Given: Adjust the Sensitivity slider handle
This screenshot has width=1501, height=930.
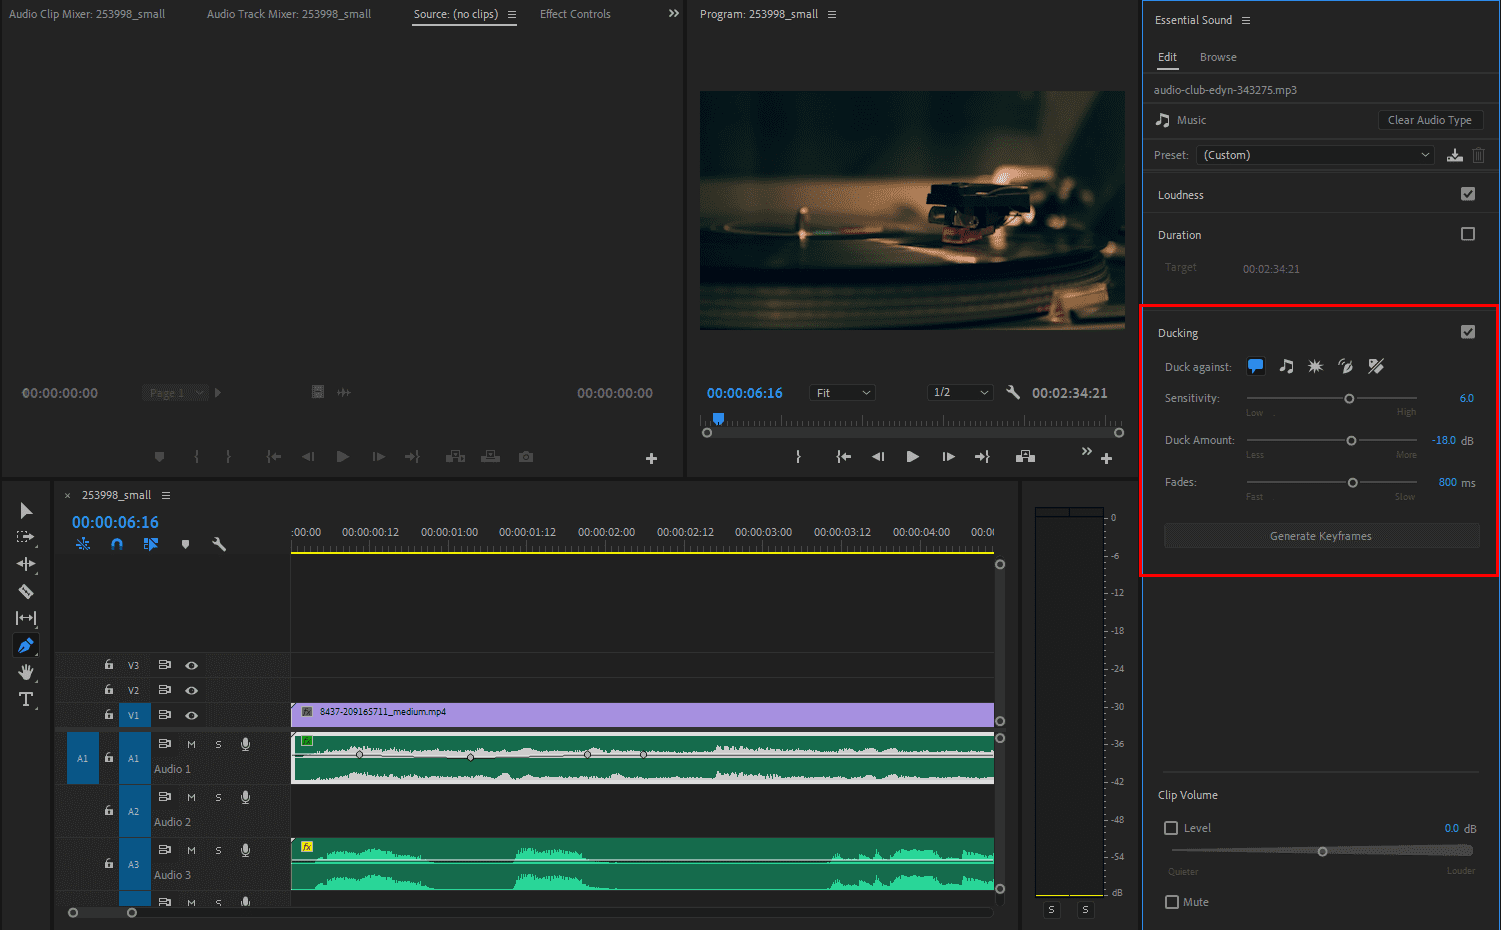Looking at the screenshot, I should (1348, 398).
